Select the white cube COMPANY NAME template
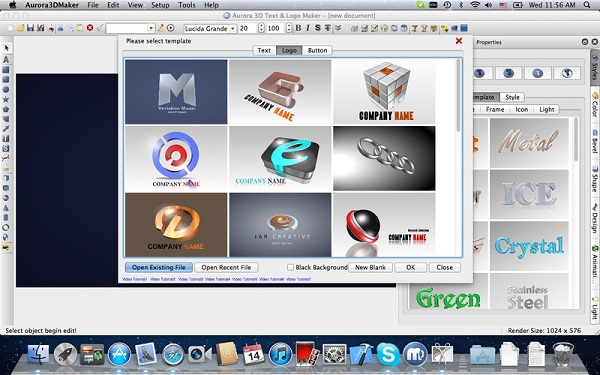This screenshot has width=600, height=375. (384, 92)
